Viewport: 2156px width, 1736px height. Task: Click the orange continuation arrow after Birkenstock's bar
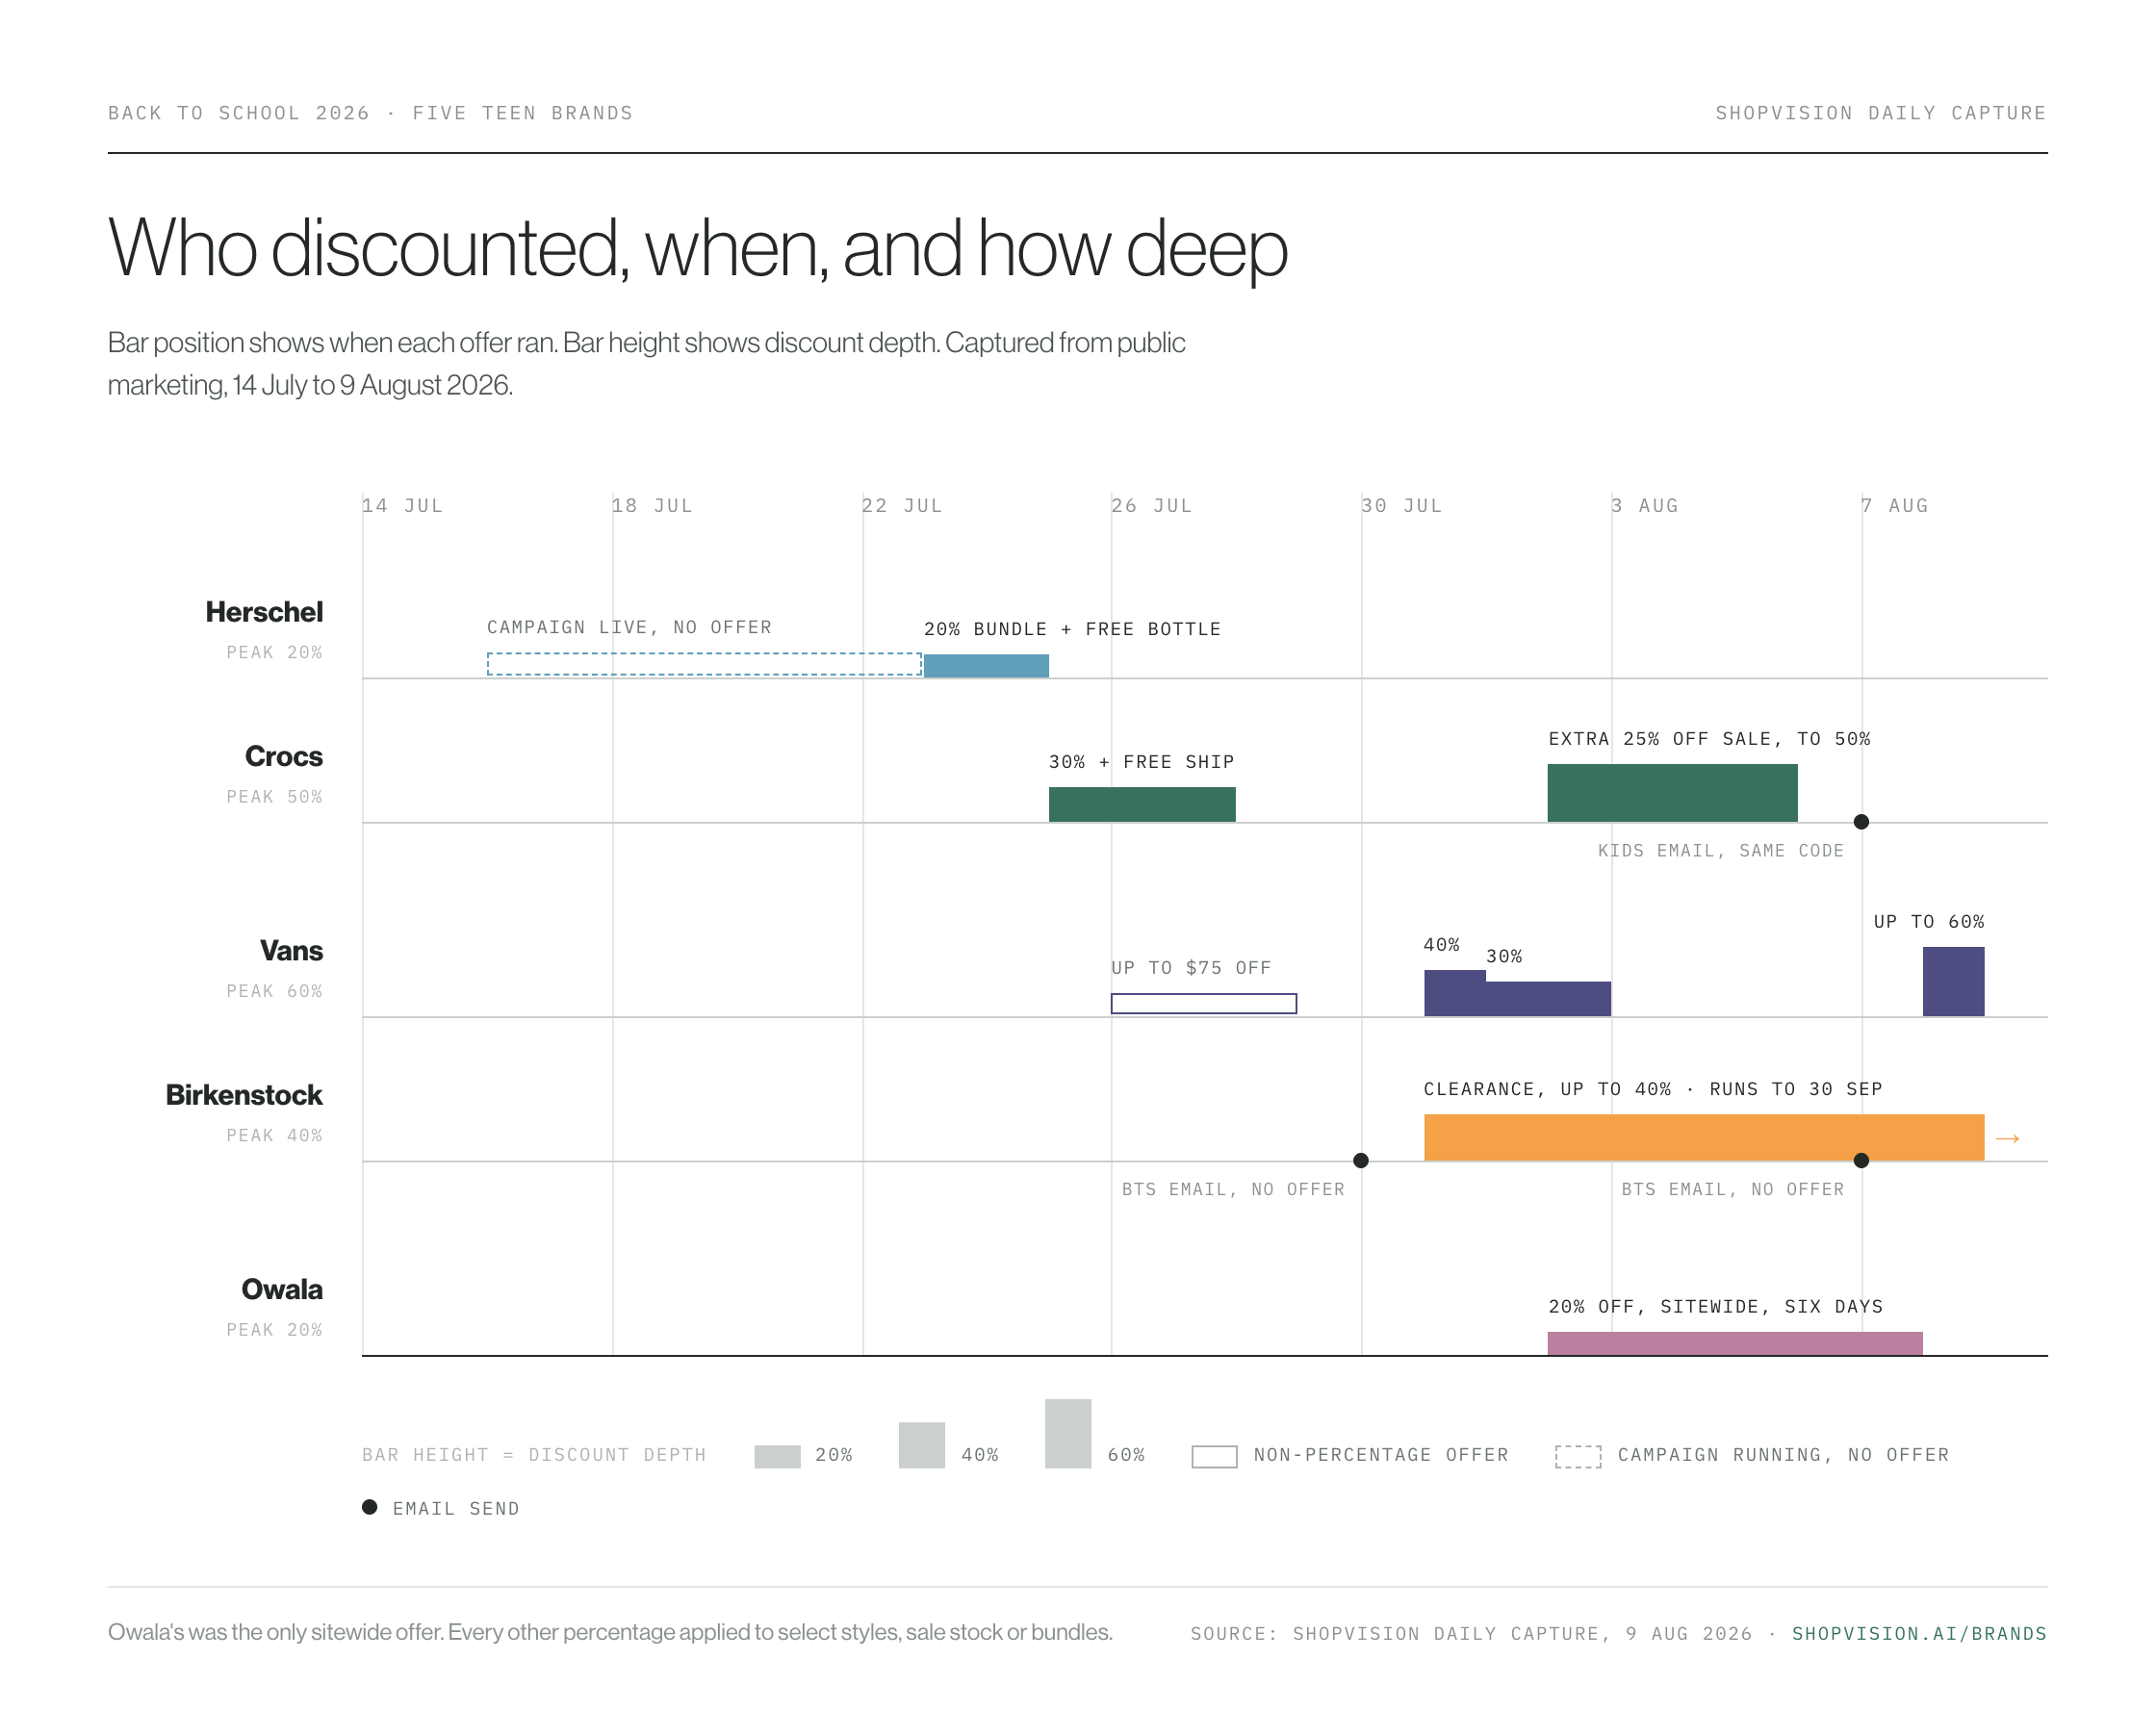tap(2007, 1138)
